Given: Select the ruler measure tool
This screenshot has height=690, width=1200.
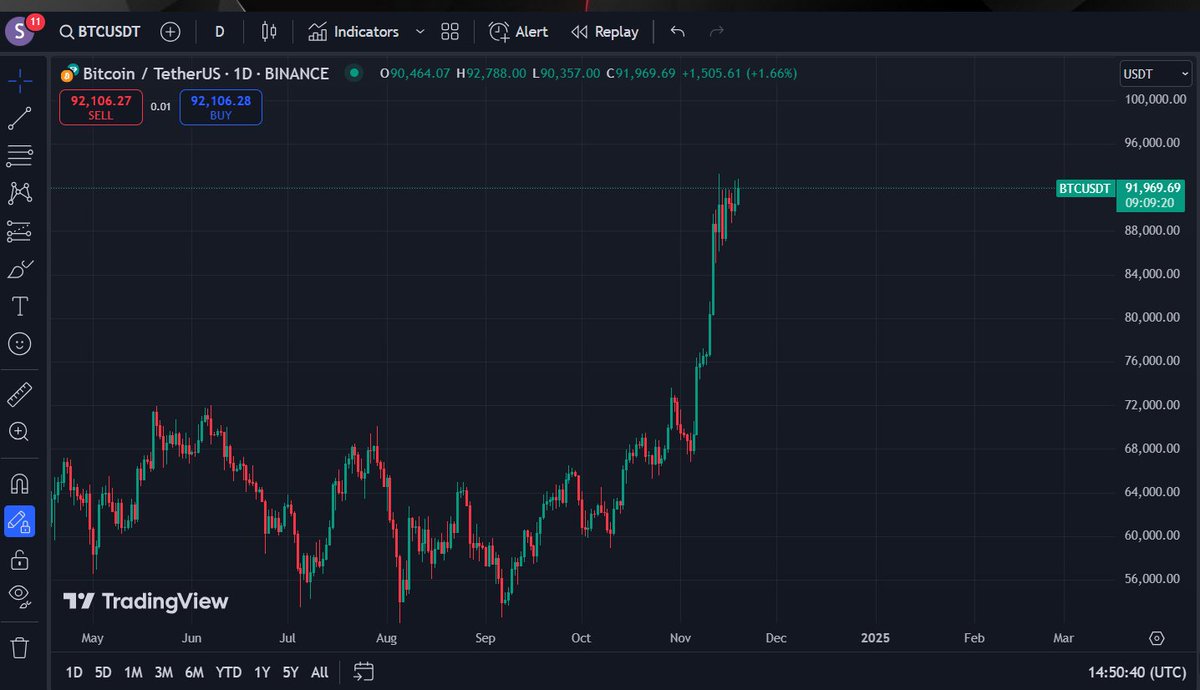Looking at the screenshot, I should (20, 395).
